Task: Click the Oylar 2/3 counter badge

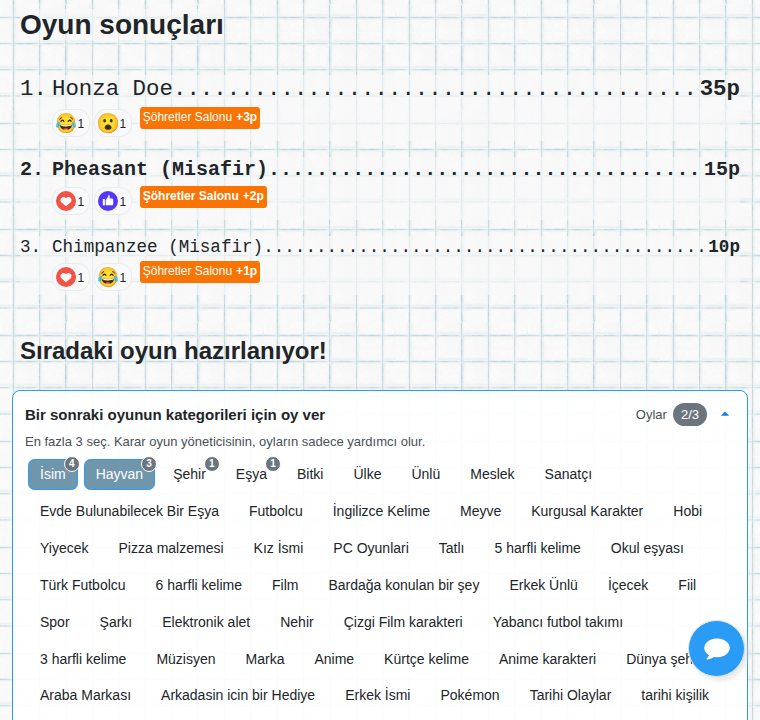Action: (x=689, y=415)
